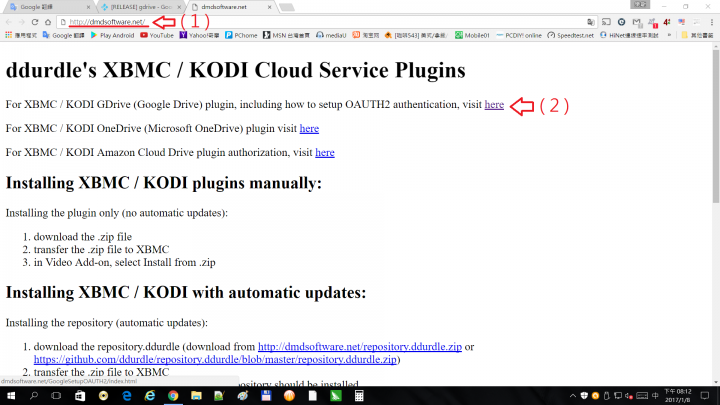This screenshot has height=405, width=720.
Task: Open the dmdsoftware.net repository.ddurdle.zip link
Action: (360, 347)
